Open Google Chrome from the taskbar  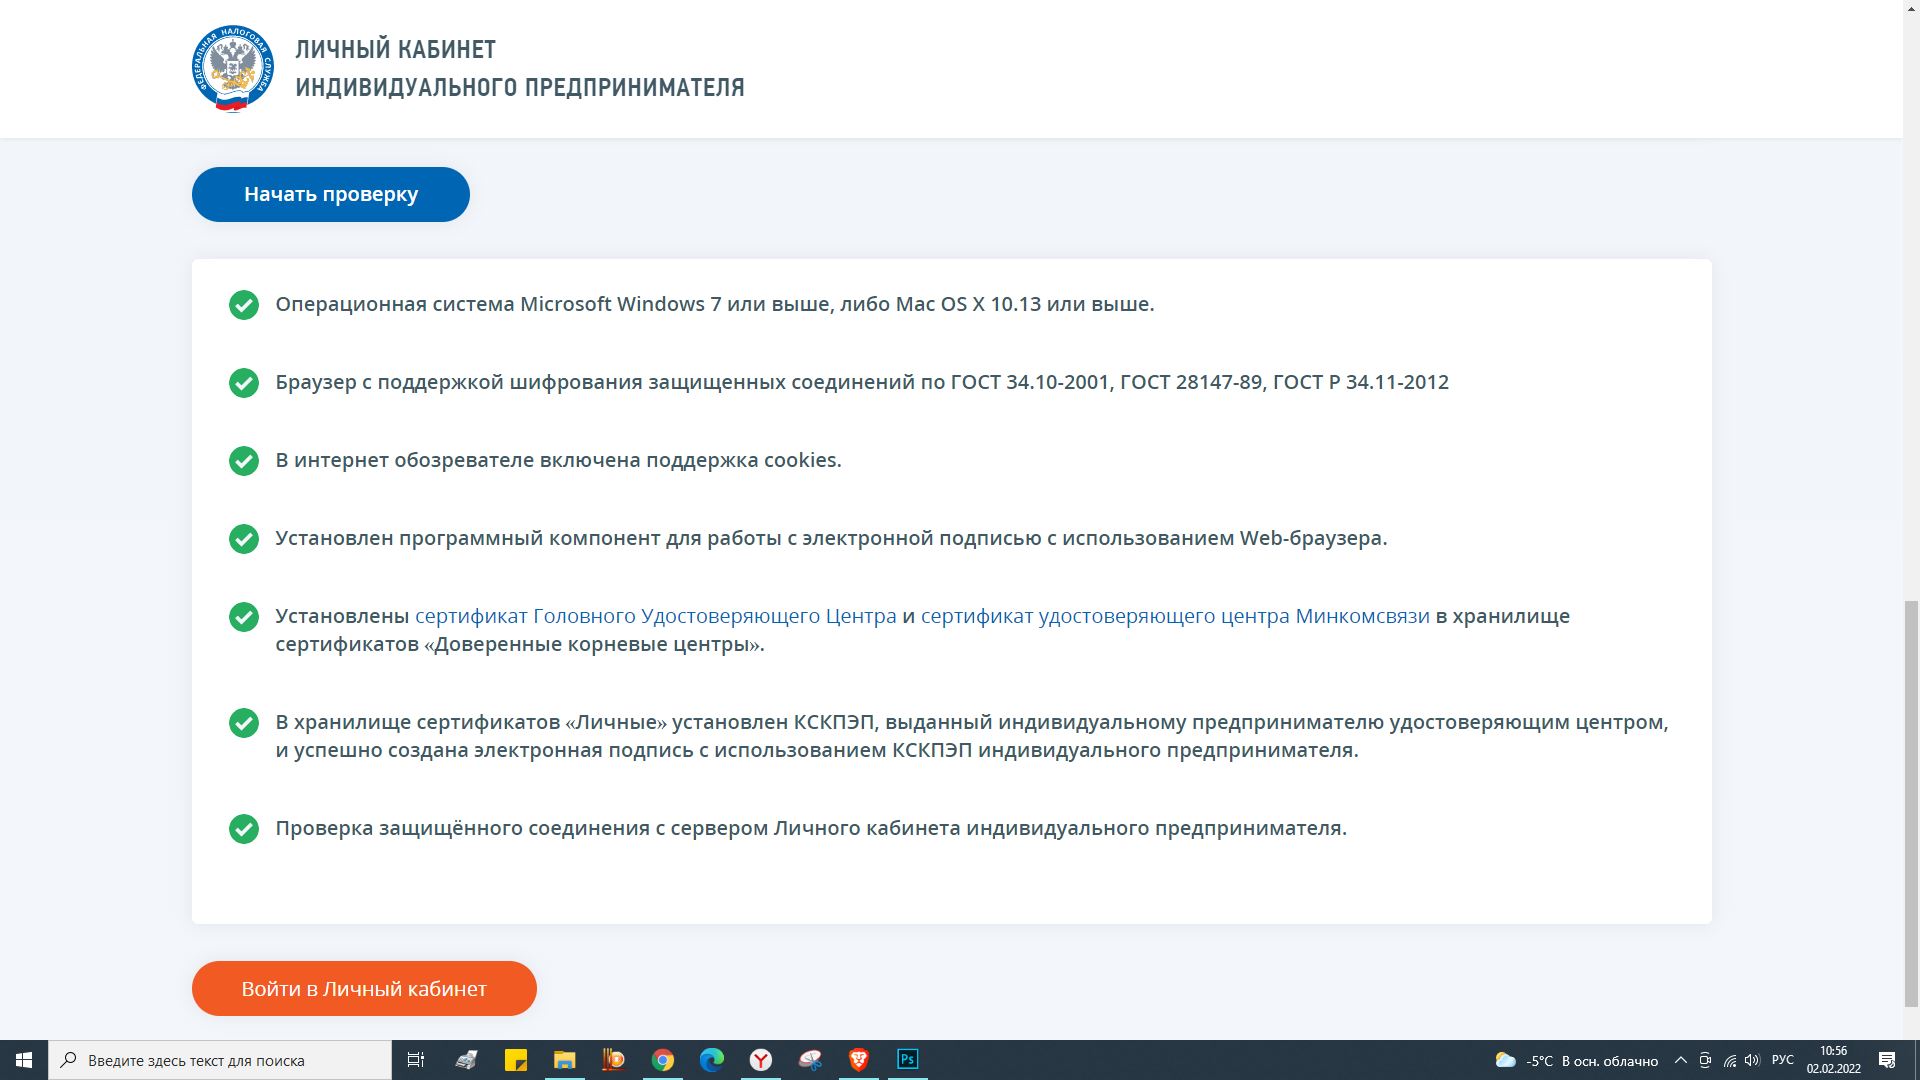(662, 1060)
